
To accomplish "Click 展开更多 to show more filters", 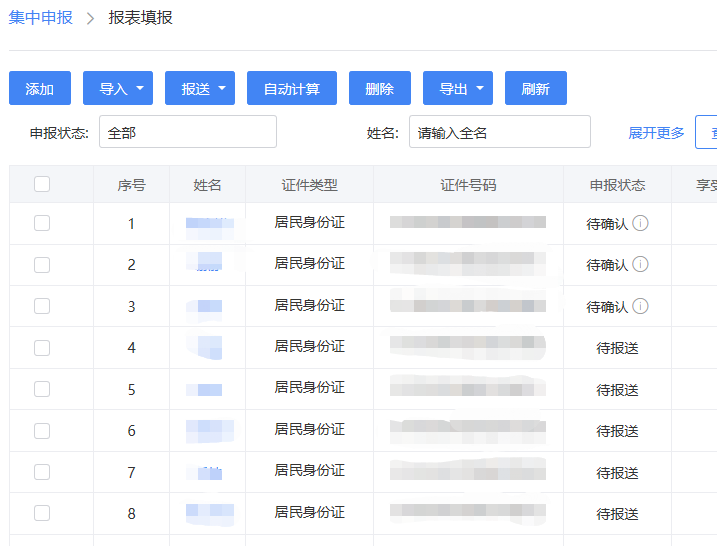I will click(656, 133).
